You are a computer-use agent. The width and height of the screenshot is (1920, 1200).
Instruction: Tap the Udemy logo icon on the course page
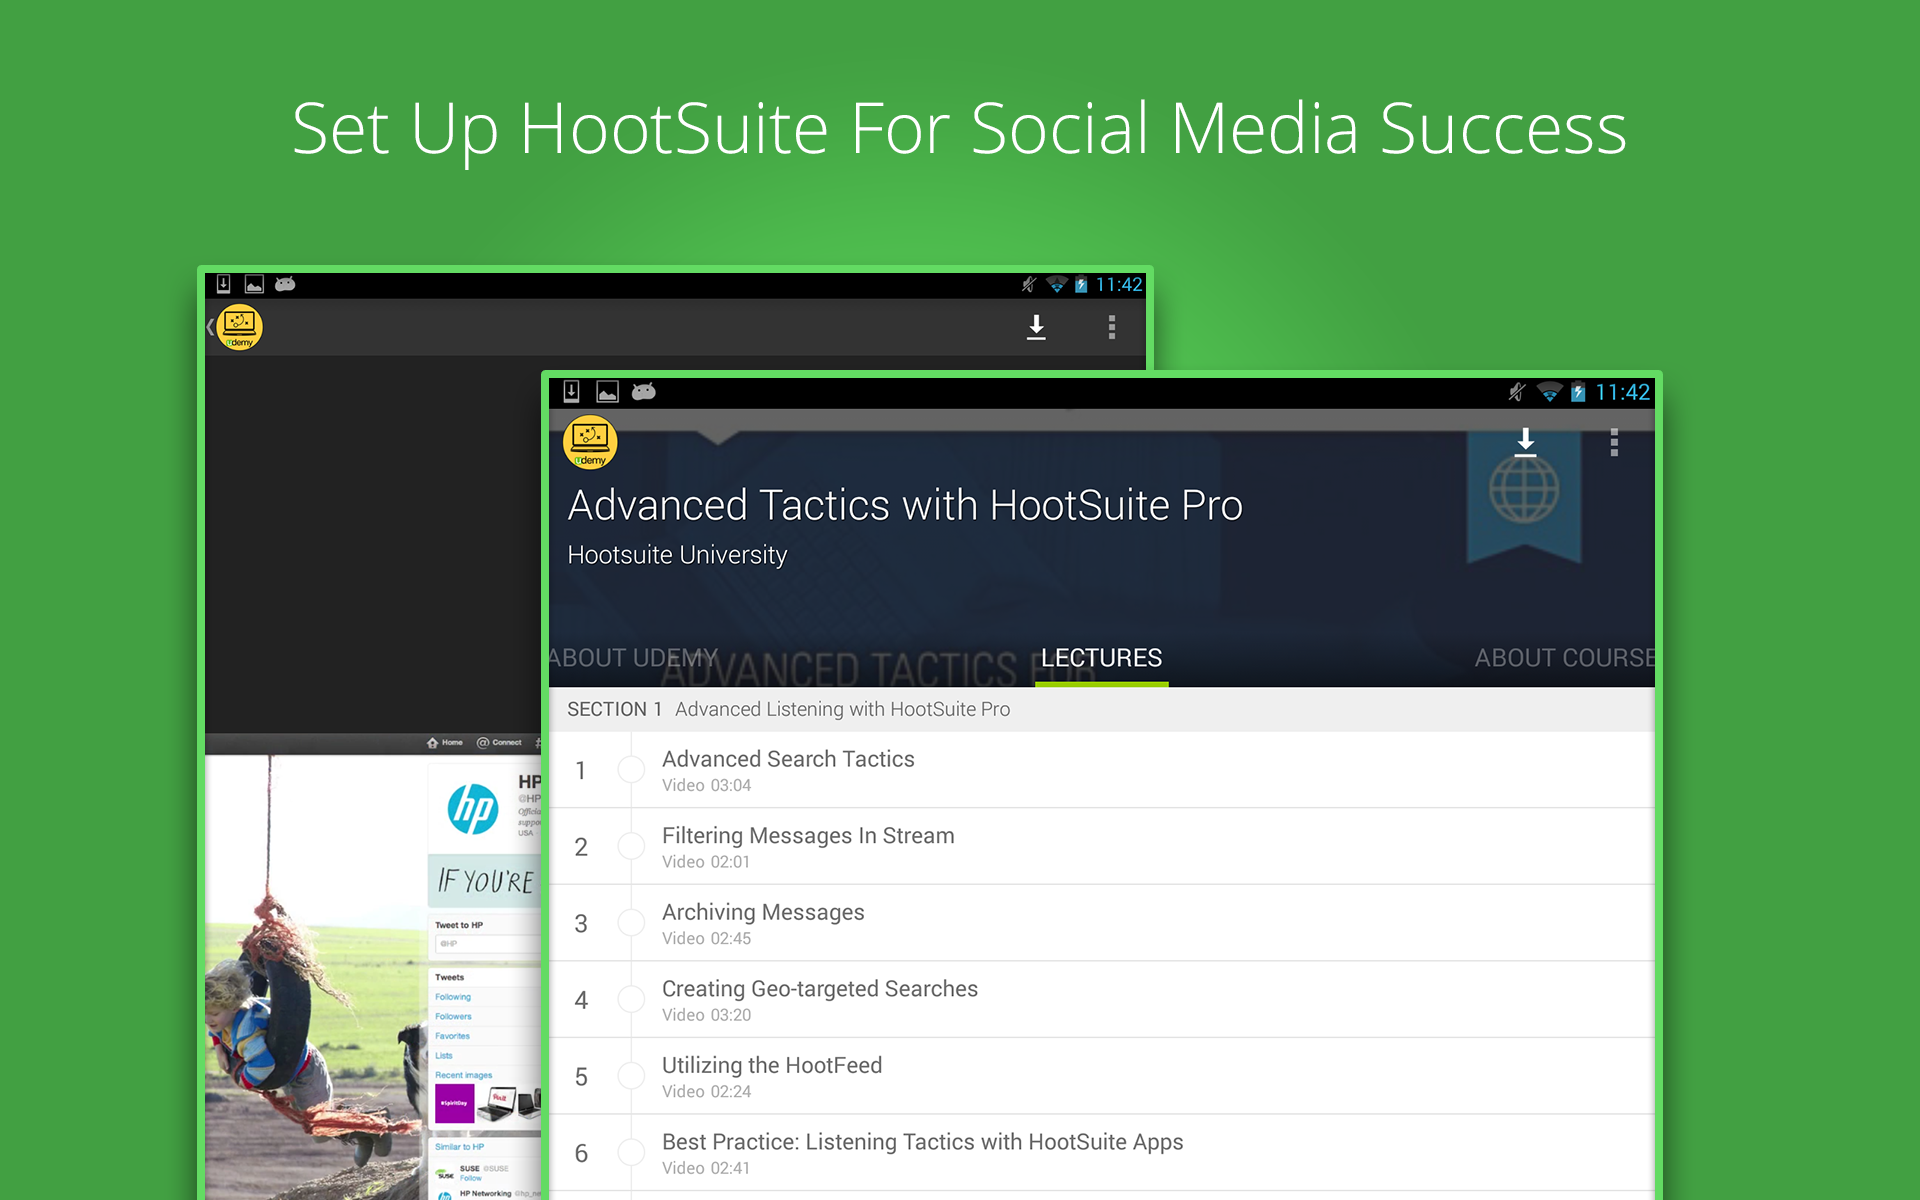[590, 442]
